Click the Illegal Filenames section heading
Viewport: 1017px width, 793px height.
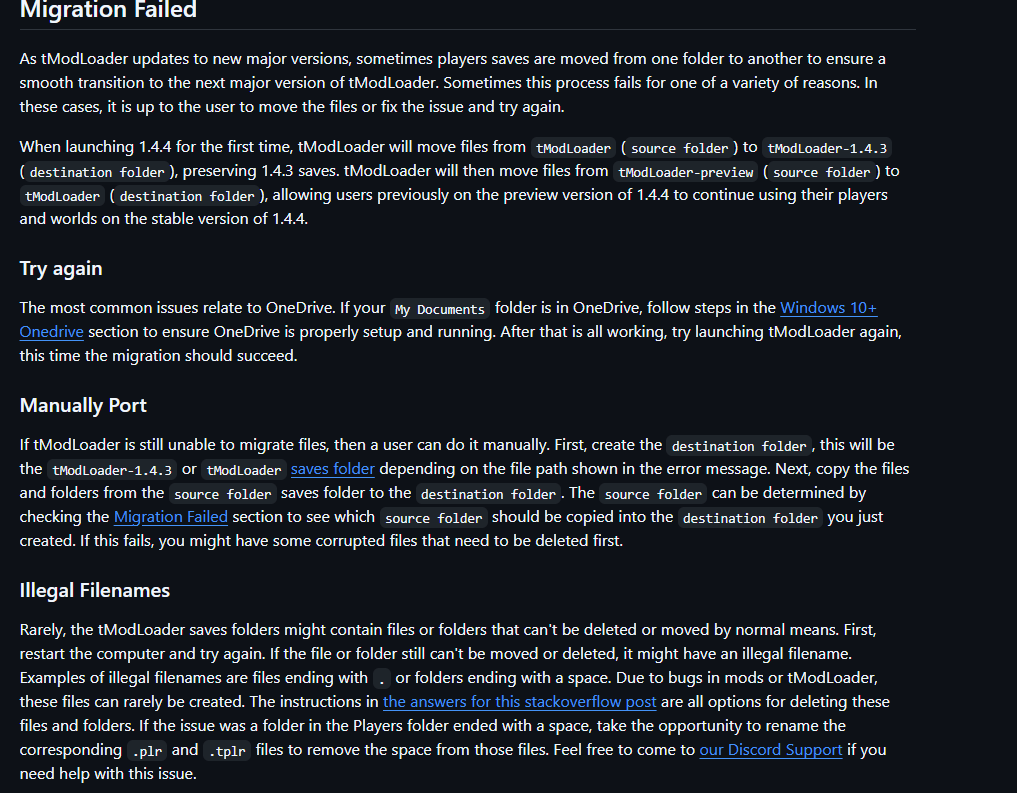click(95, 590)
